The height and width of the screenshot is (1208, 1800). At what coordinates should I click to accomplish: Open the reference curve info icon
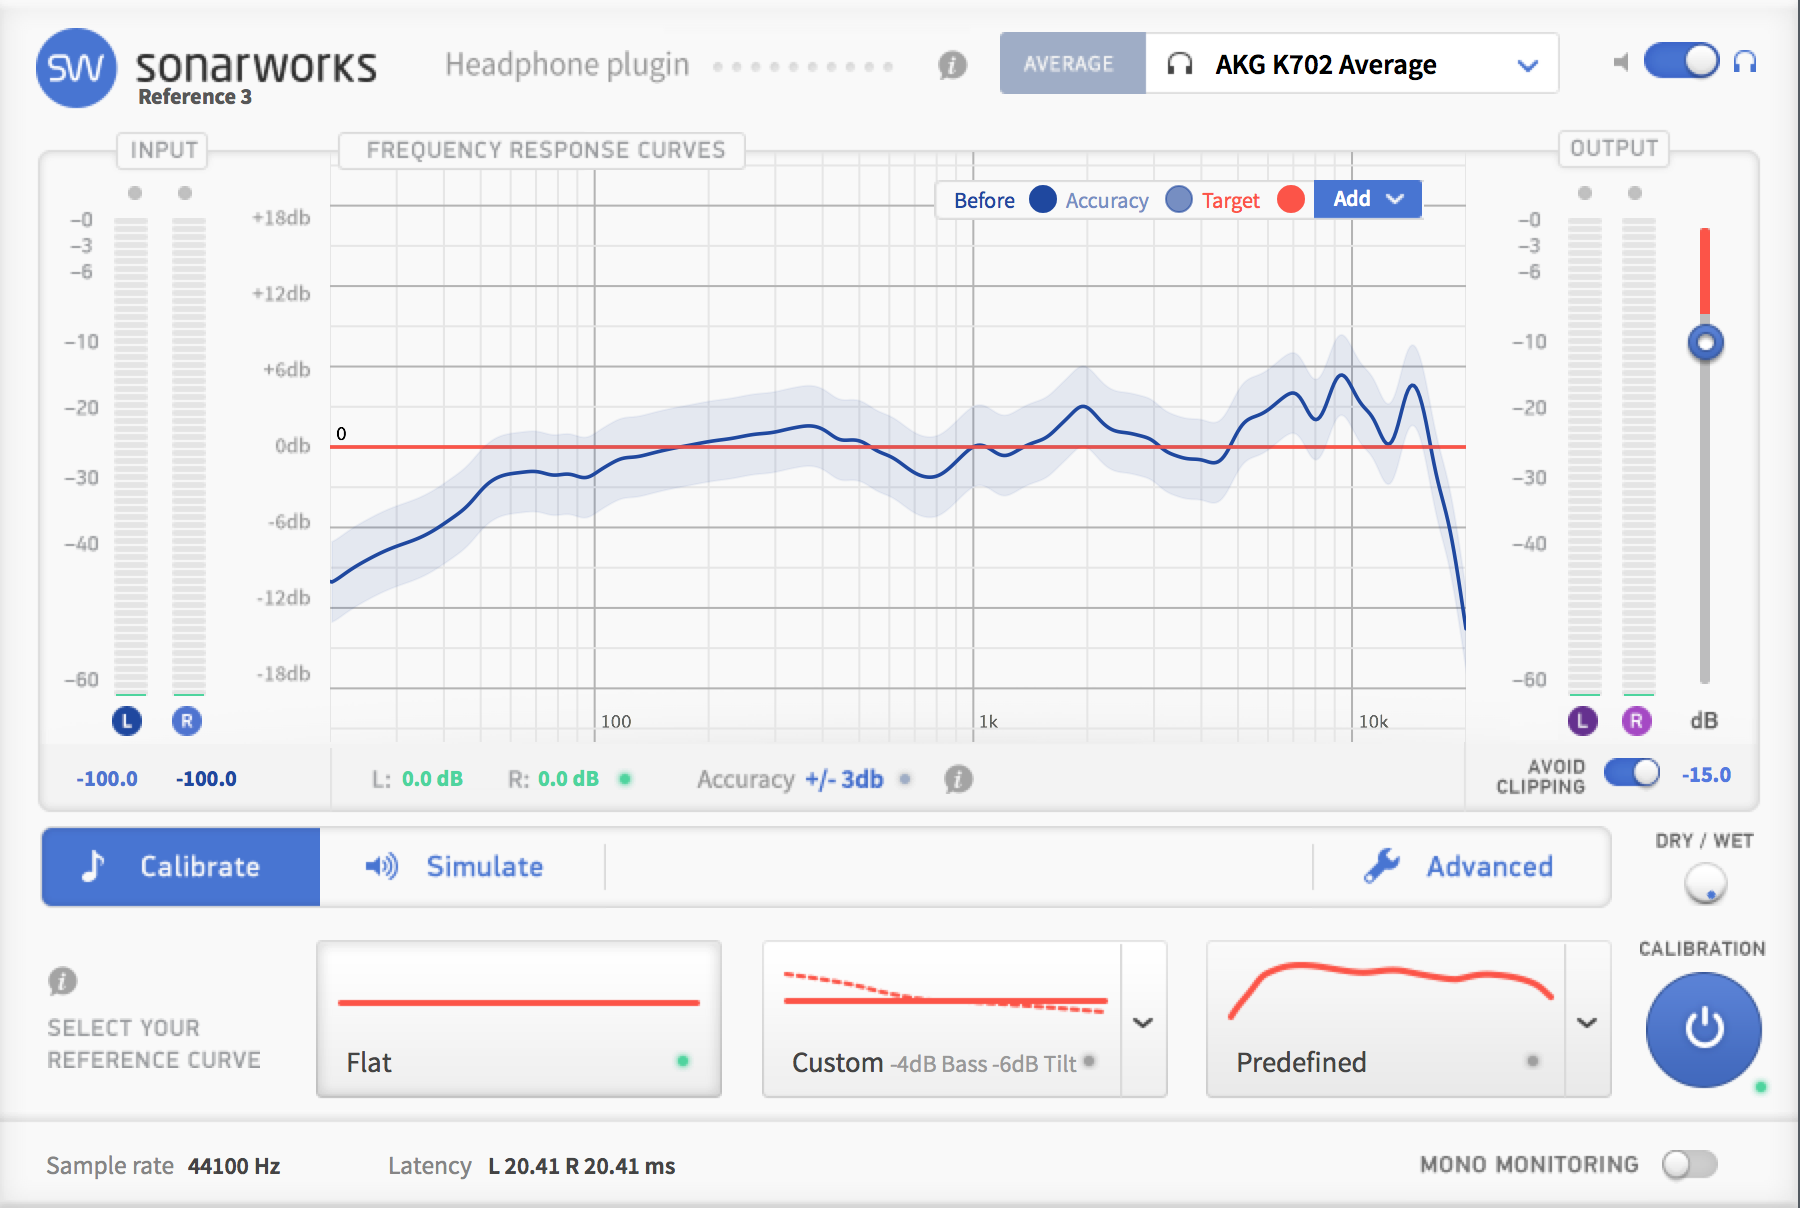click(62, 981)
